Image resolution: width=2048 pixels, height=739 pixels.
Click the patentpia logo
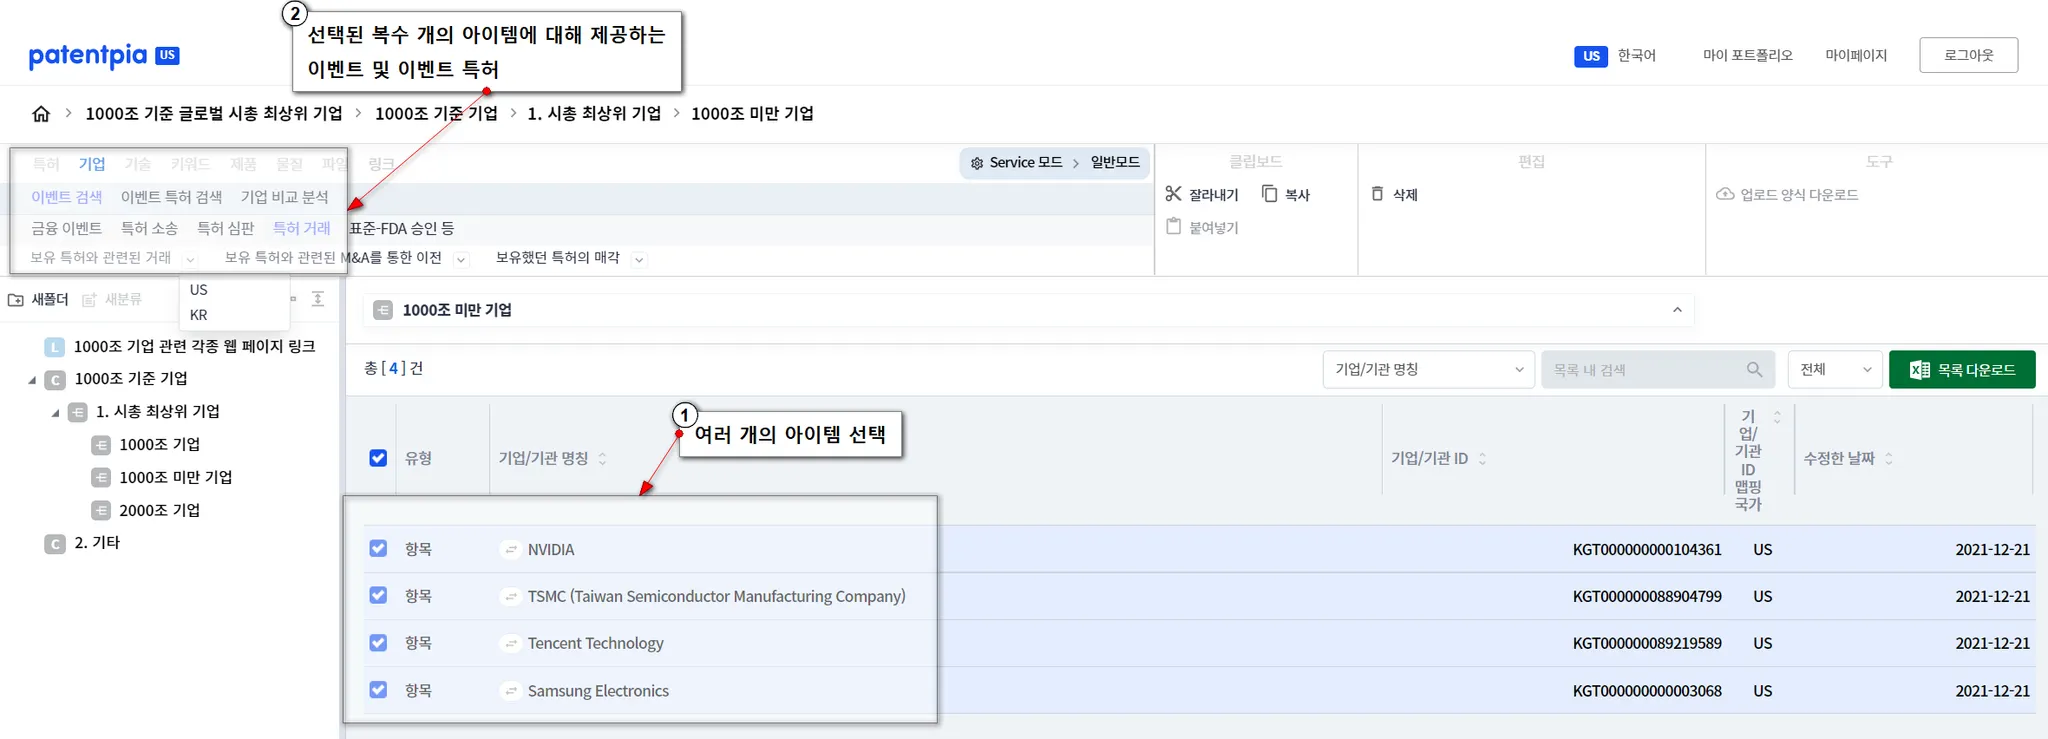(104, 56)
